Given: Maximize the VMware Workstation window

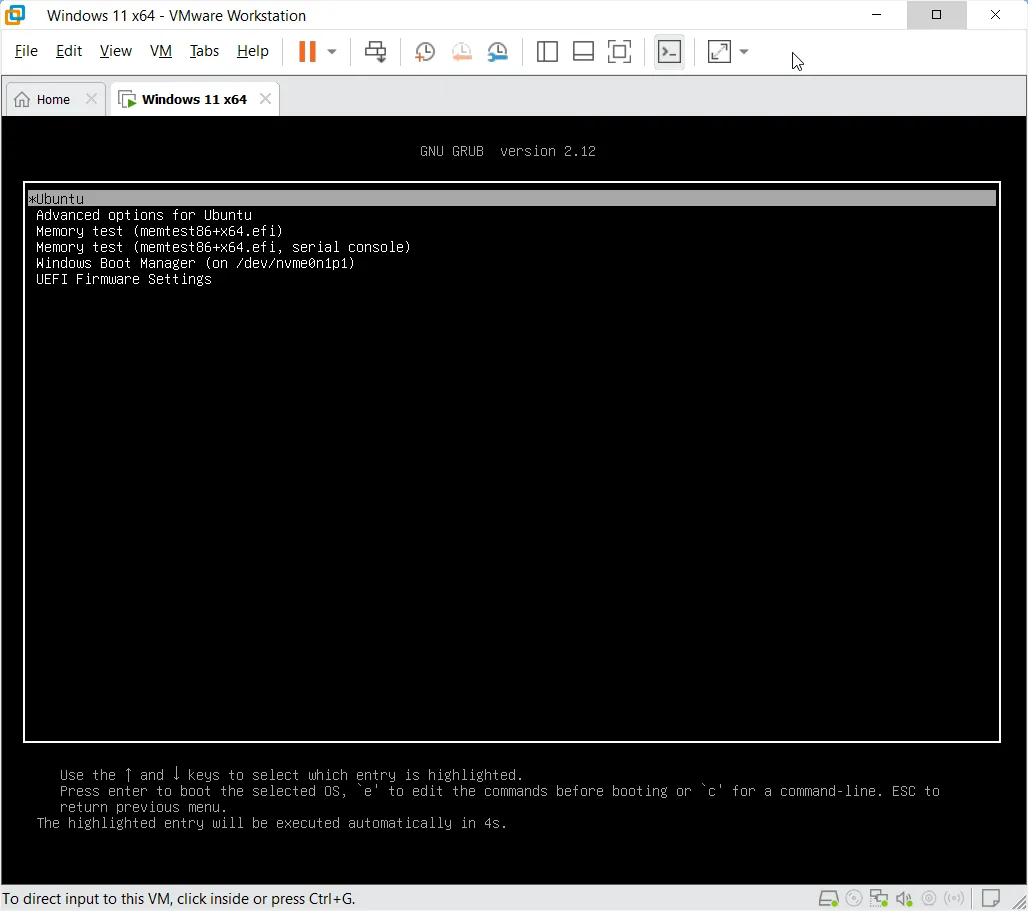Looking at the screenshot, I should pyautogui.click(x=936, y=14).
